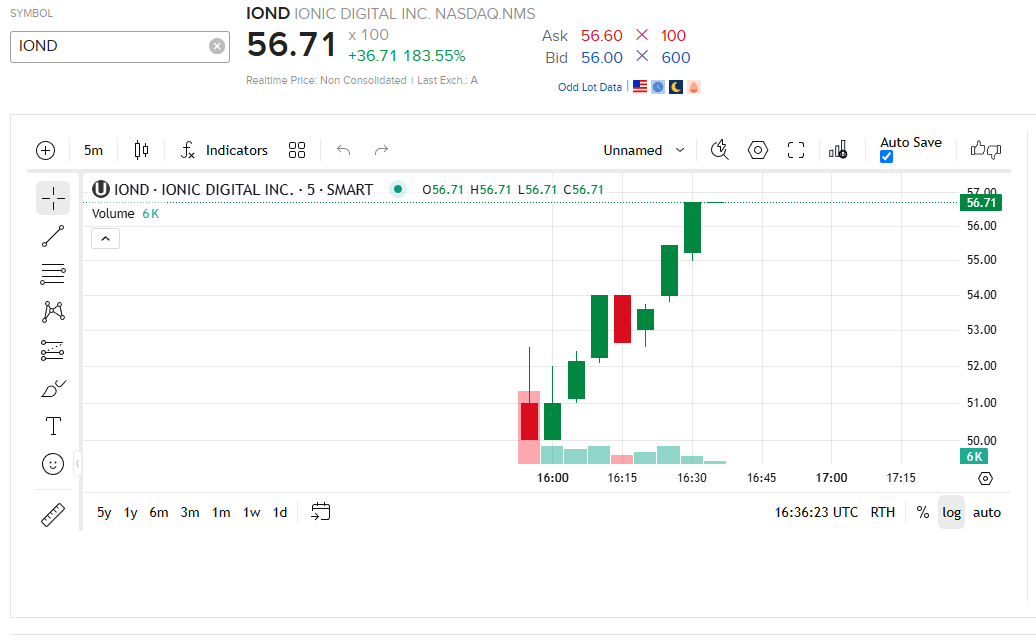Viewport: 1036px width, 640px height.
Task: Click the compare or add symbol plus icon
Action: [45, 151]
